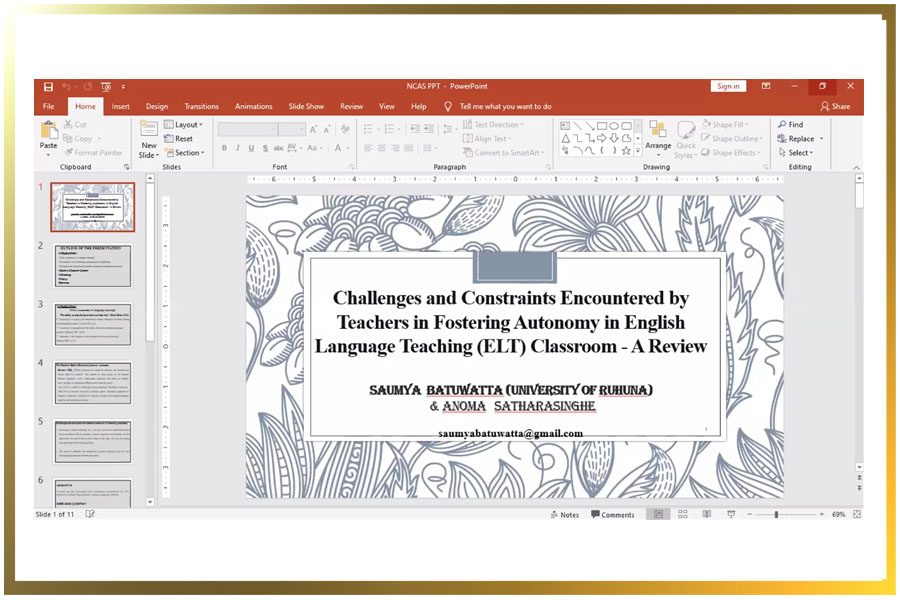Insert a New Slide

point(149,140)
